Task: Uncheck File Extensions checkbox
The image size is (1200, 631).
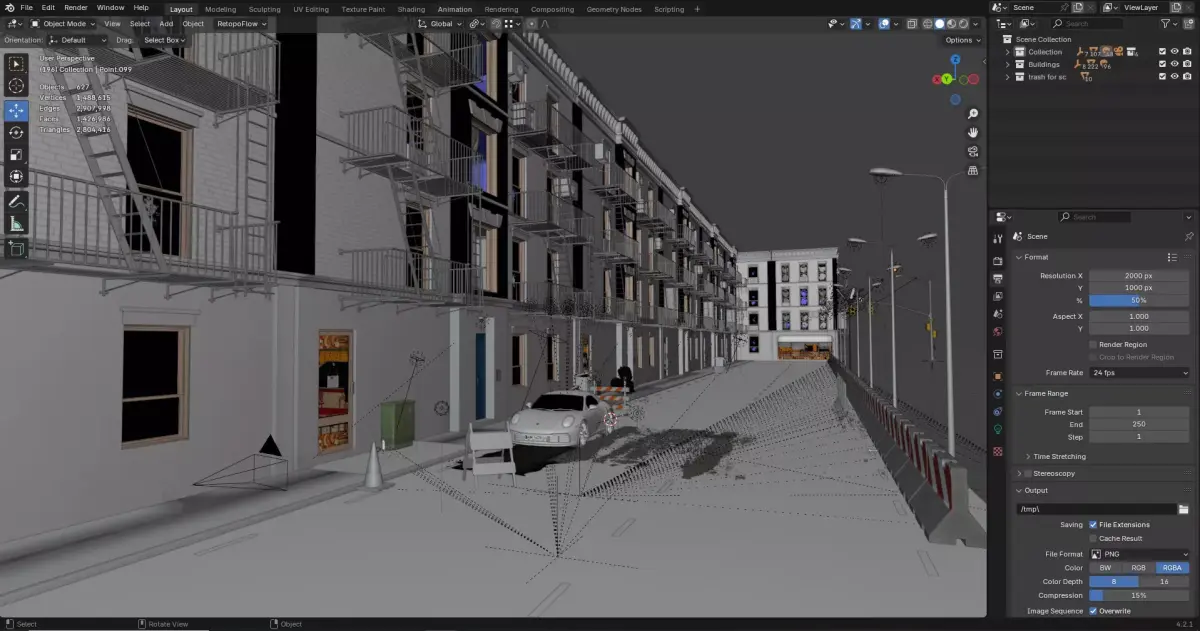Action: pos(1093,524)
